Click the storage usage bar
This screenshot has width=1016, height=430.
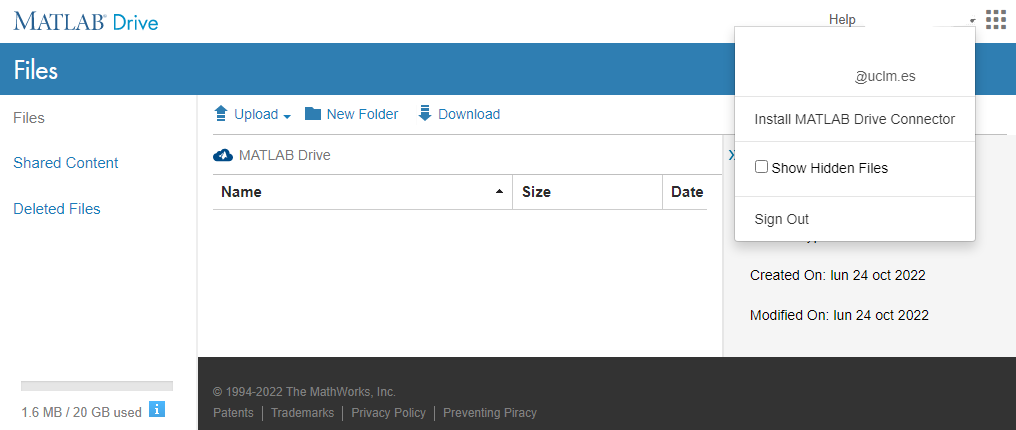coord(97,386)
